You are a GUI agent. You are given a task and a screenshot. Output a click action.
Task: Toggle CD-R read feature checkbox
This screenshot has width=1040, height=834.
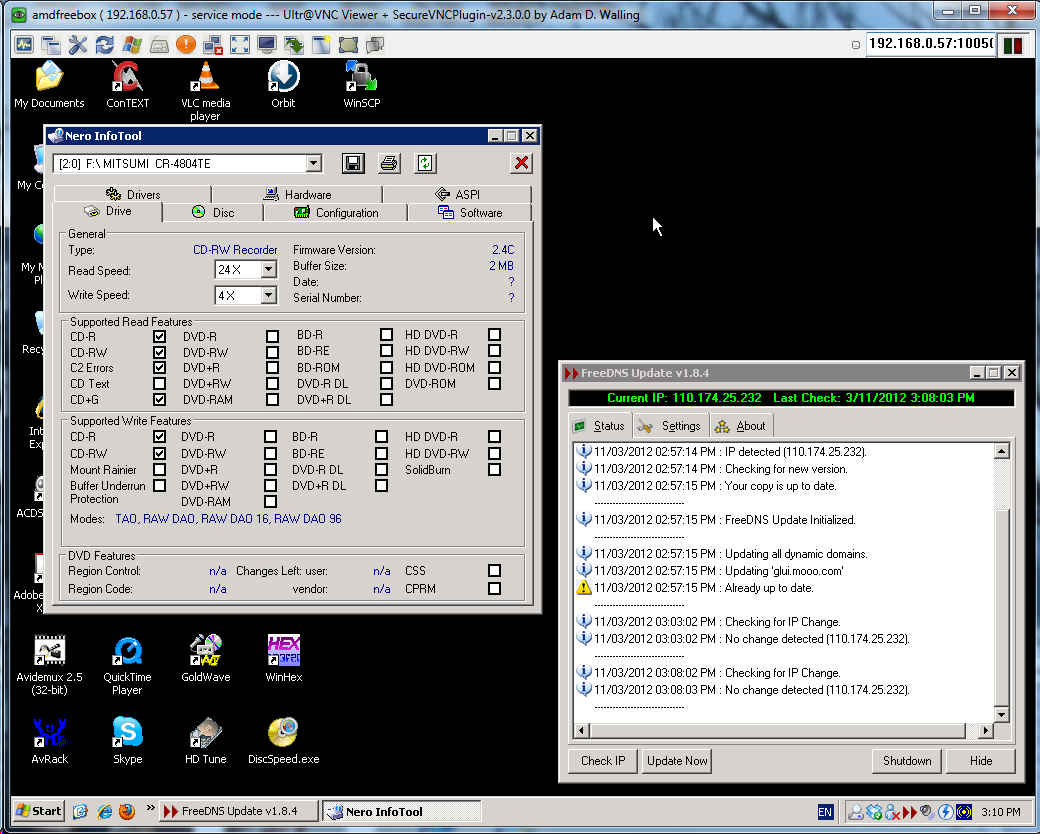(x=159, y=336)
